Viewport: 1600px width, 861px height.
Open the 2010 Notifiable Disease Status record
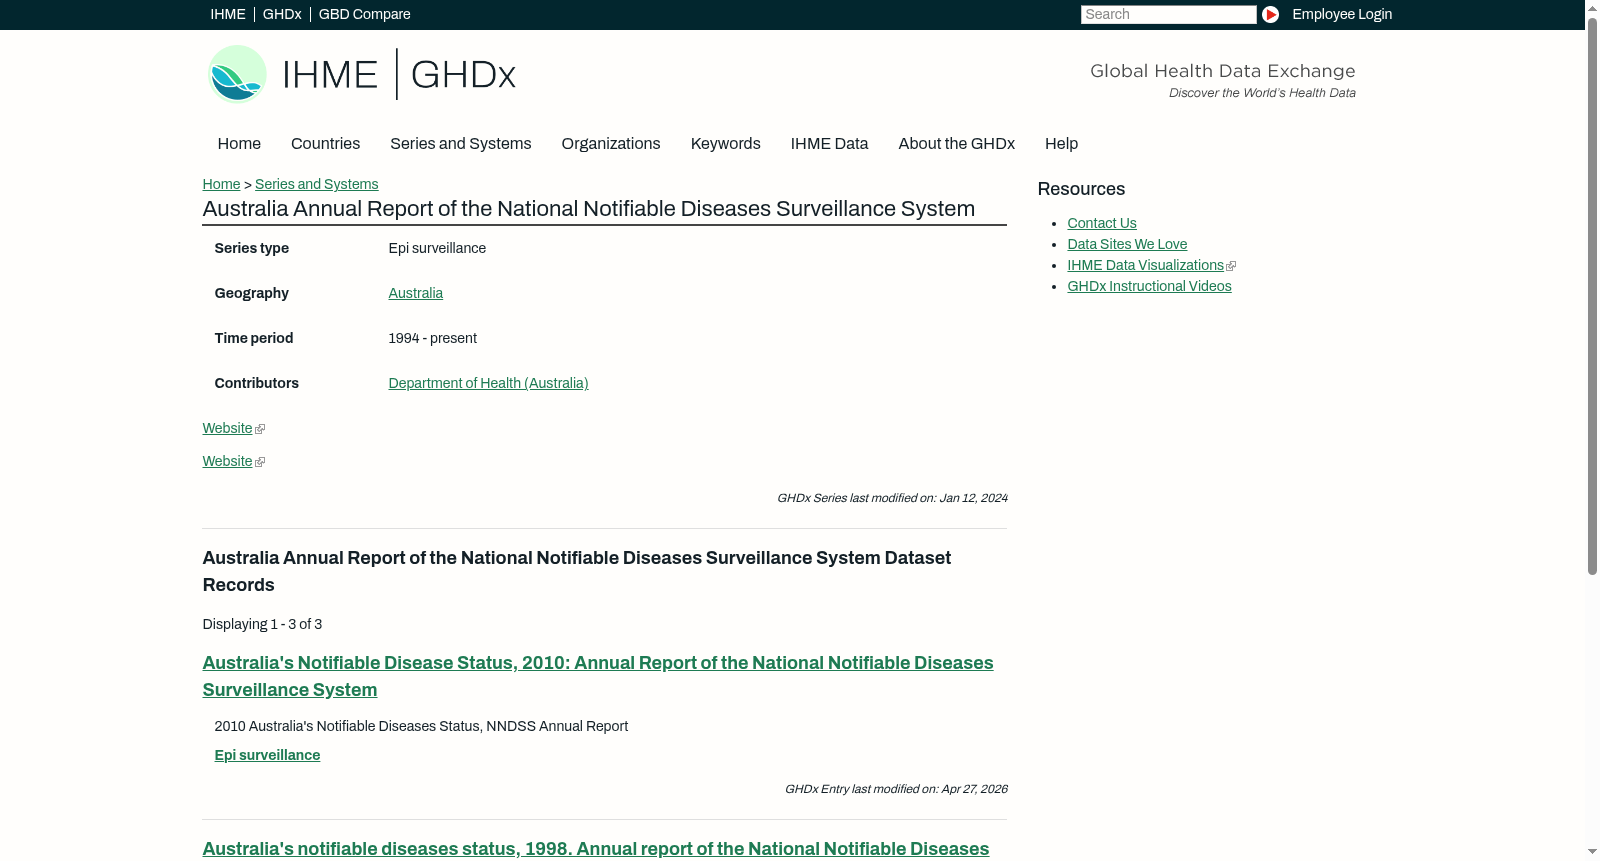point(598,676)
